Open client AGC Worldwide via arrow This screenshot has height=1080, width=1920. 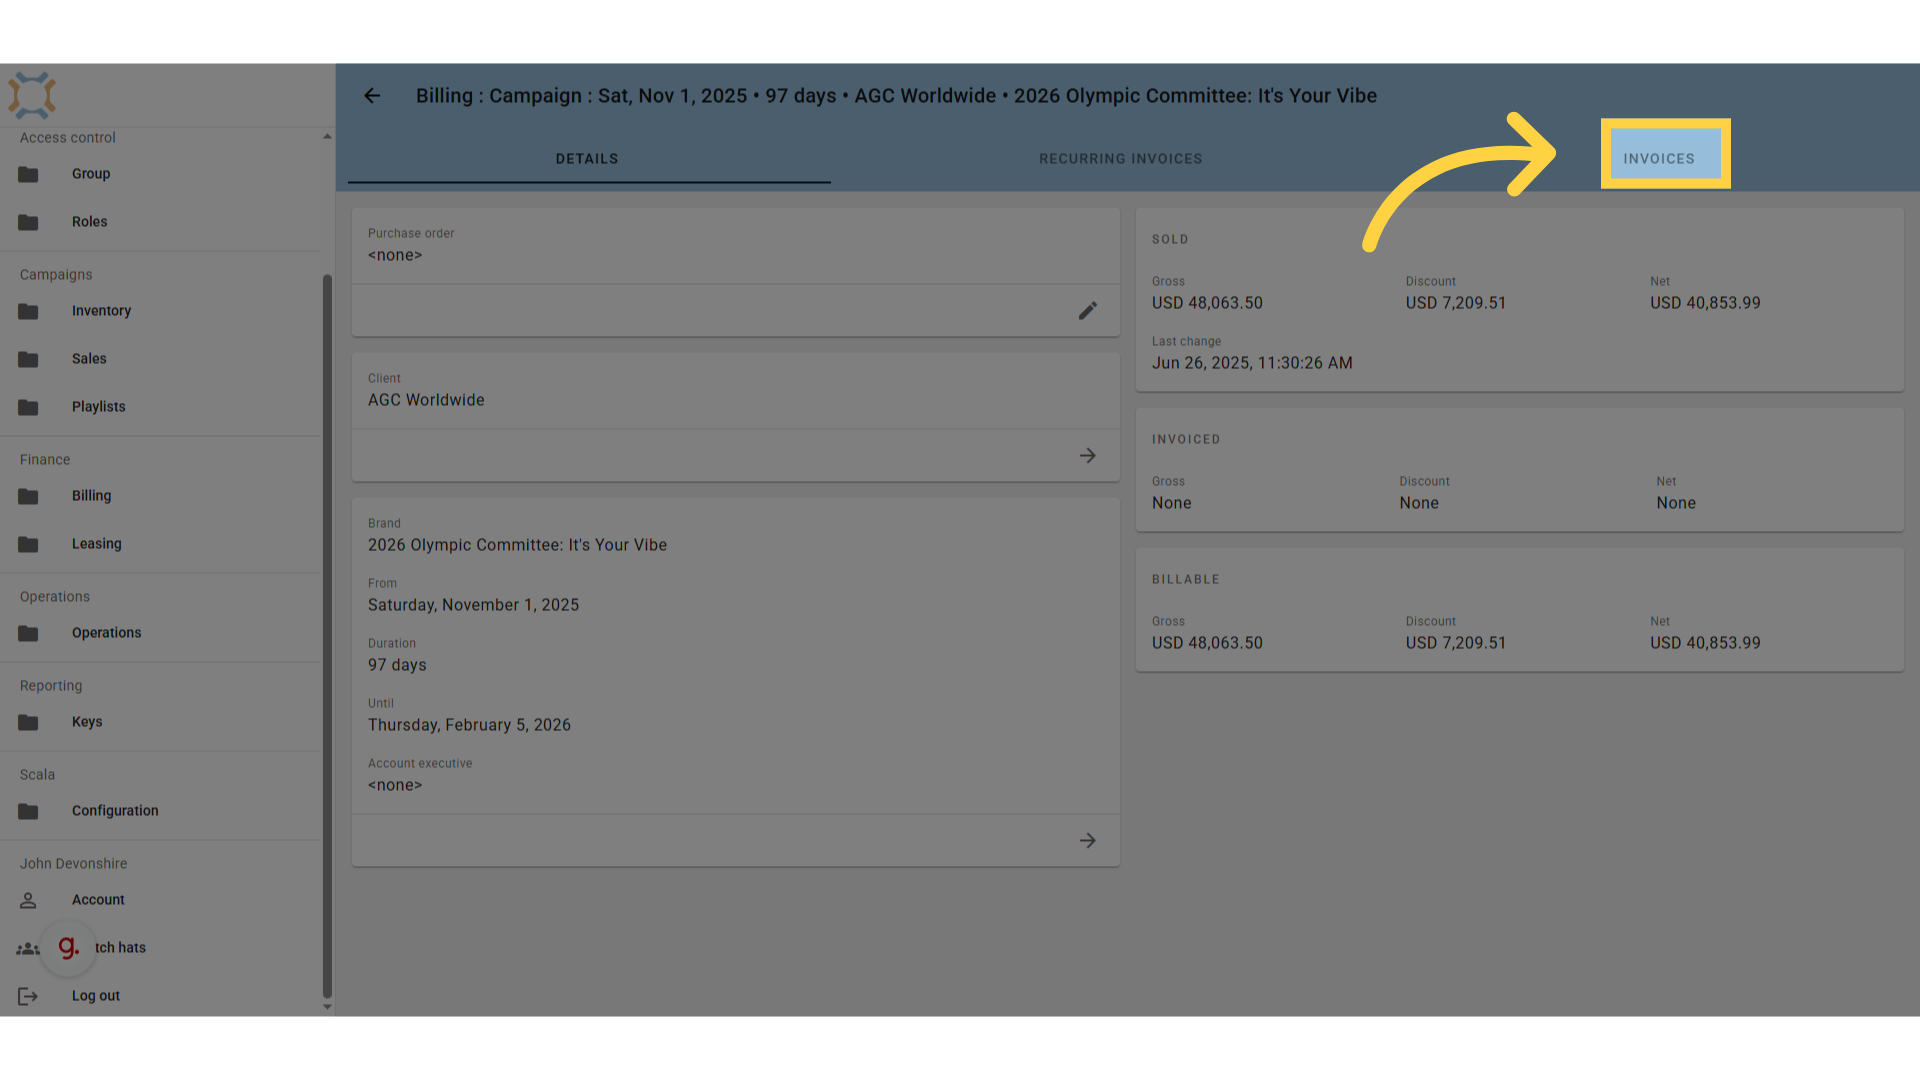(x=1088, y=456)
